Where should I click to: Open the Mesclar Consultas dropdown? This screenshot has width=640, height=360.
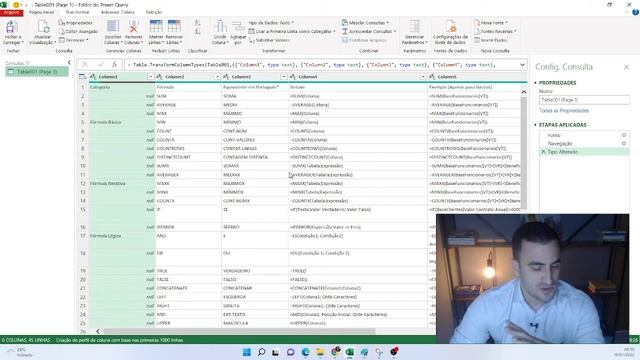pos(366,23)
